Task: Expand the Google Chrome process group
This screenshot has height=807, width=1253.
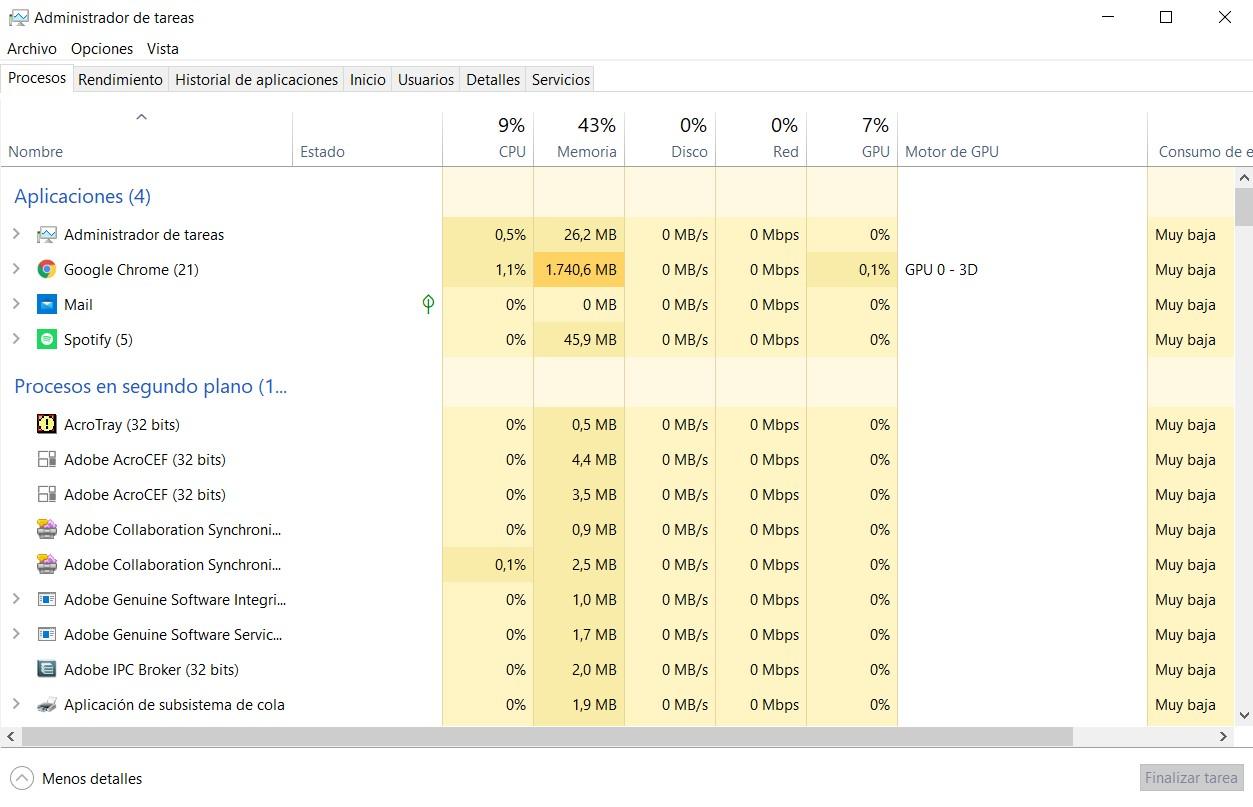Action: pyautogui.click(x=16, y=270)
